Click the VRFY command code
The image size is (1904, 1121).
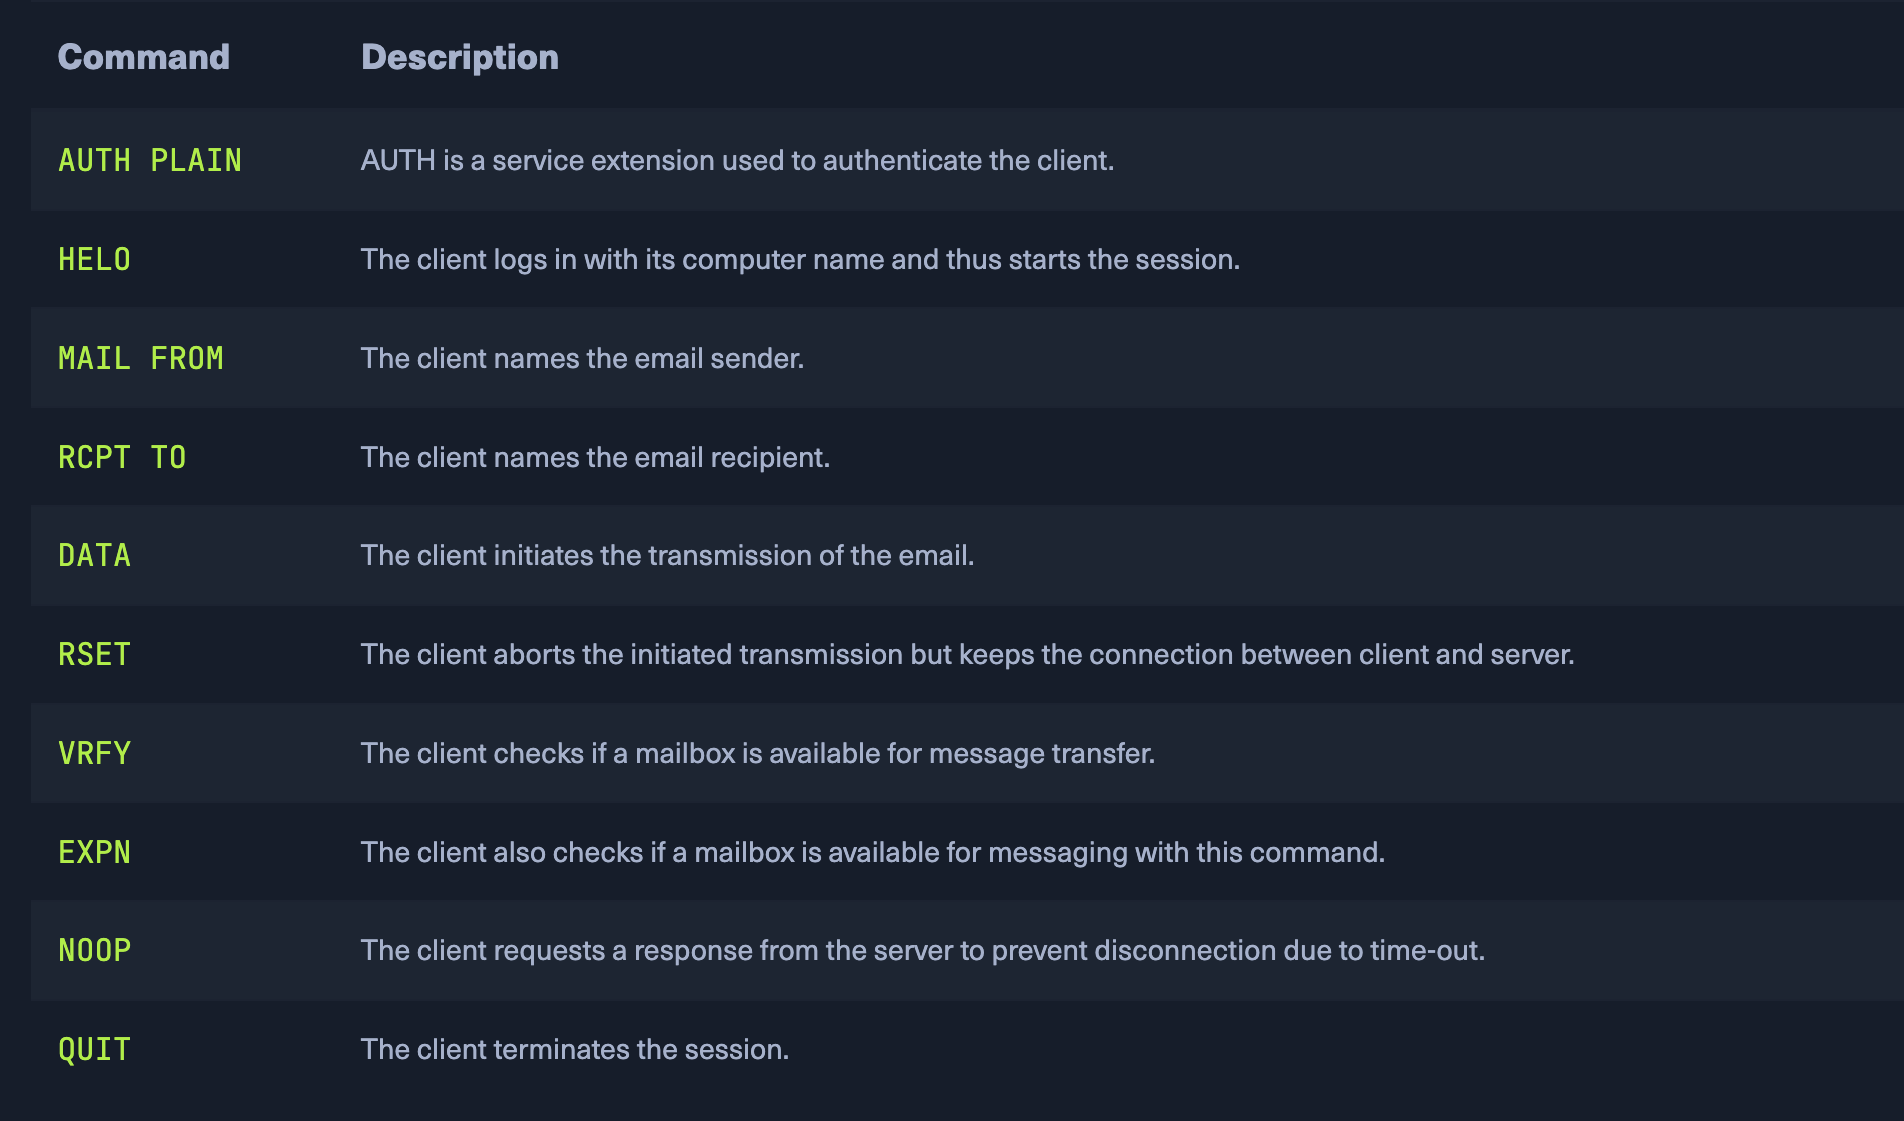coord(94,753)
